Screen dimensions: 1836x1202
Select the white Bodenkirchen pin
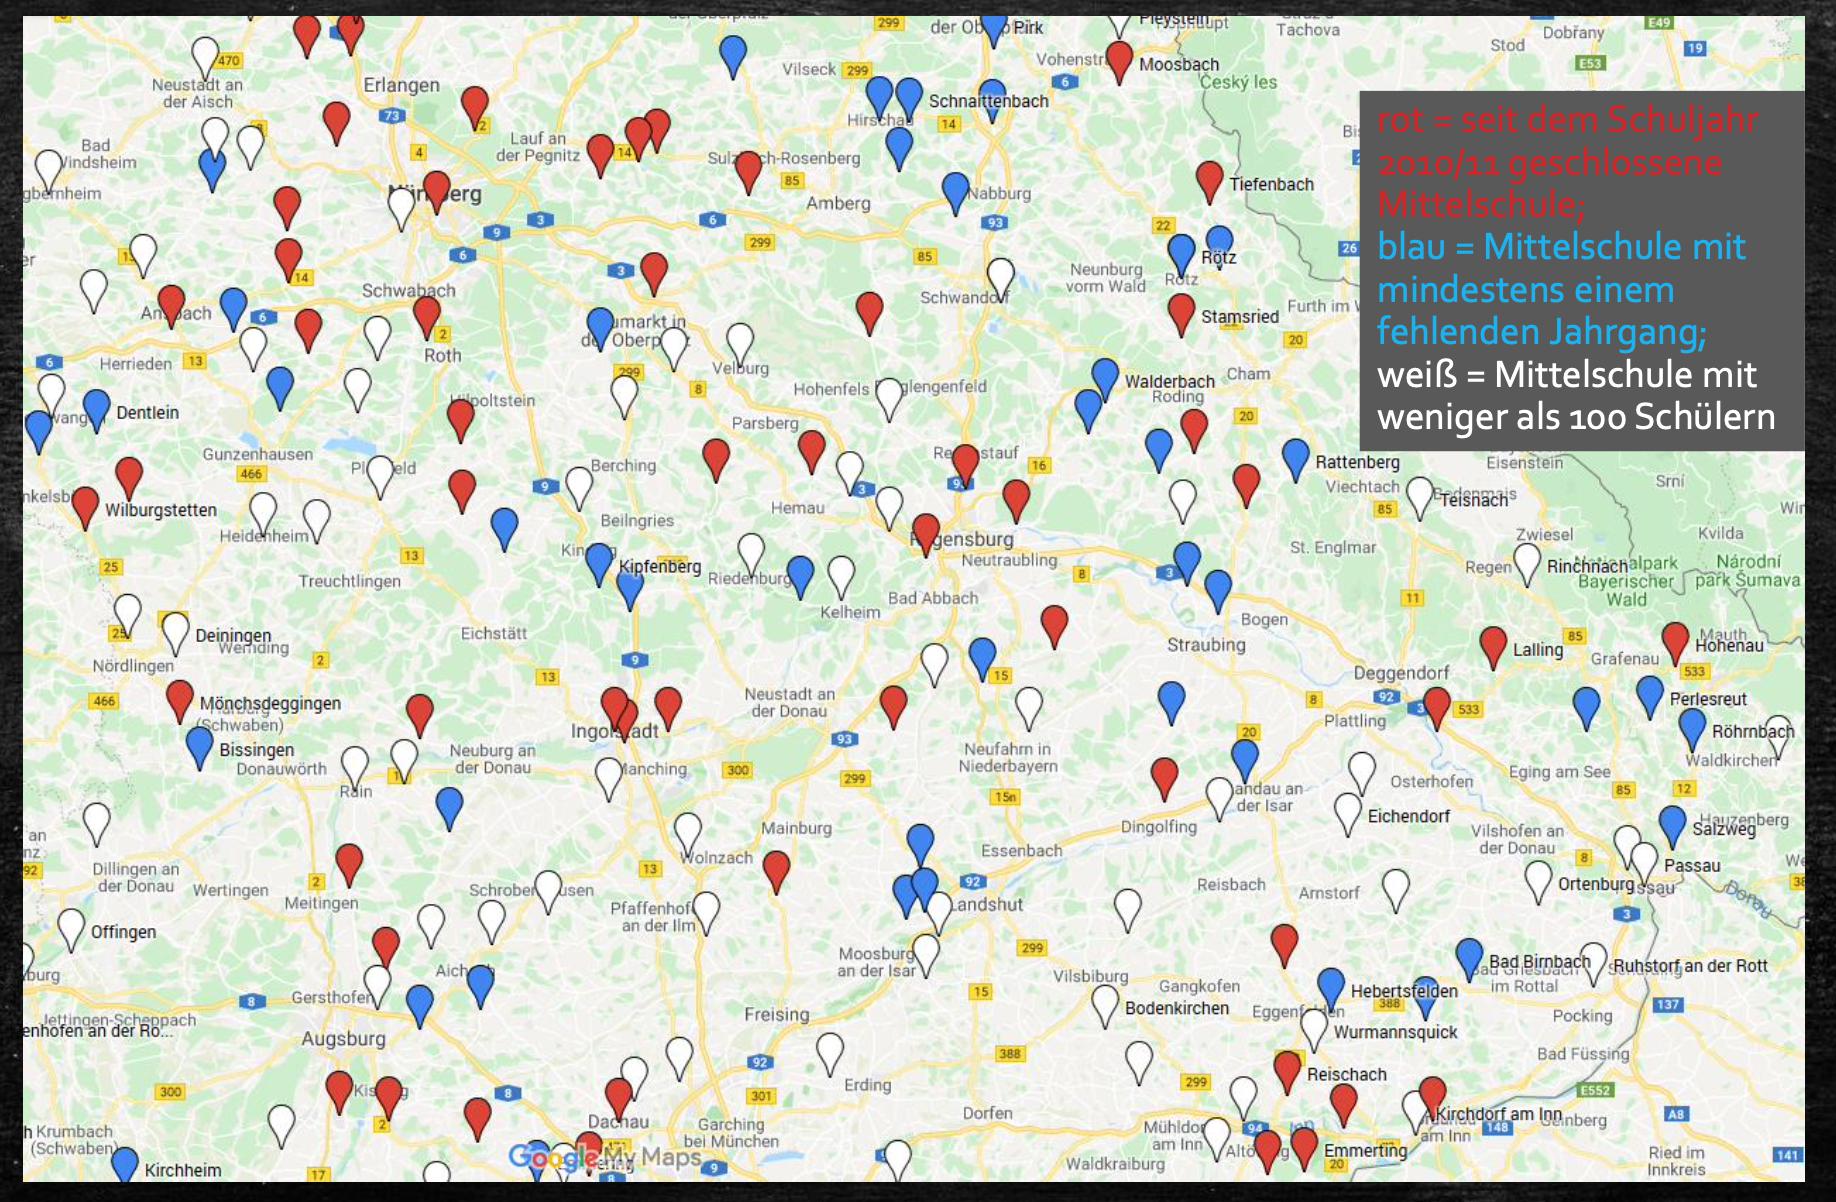pos(1105,1005)
